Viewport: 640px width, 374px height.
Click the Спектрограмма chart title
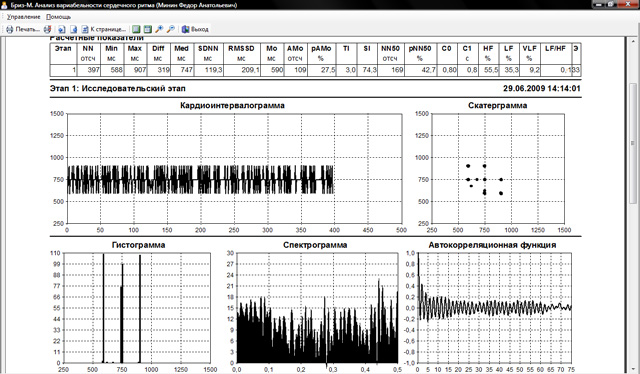click(x=315, y=245)
